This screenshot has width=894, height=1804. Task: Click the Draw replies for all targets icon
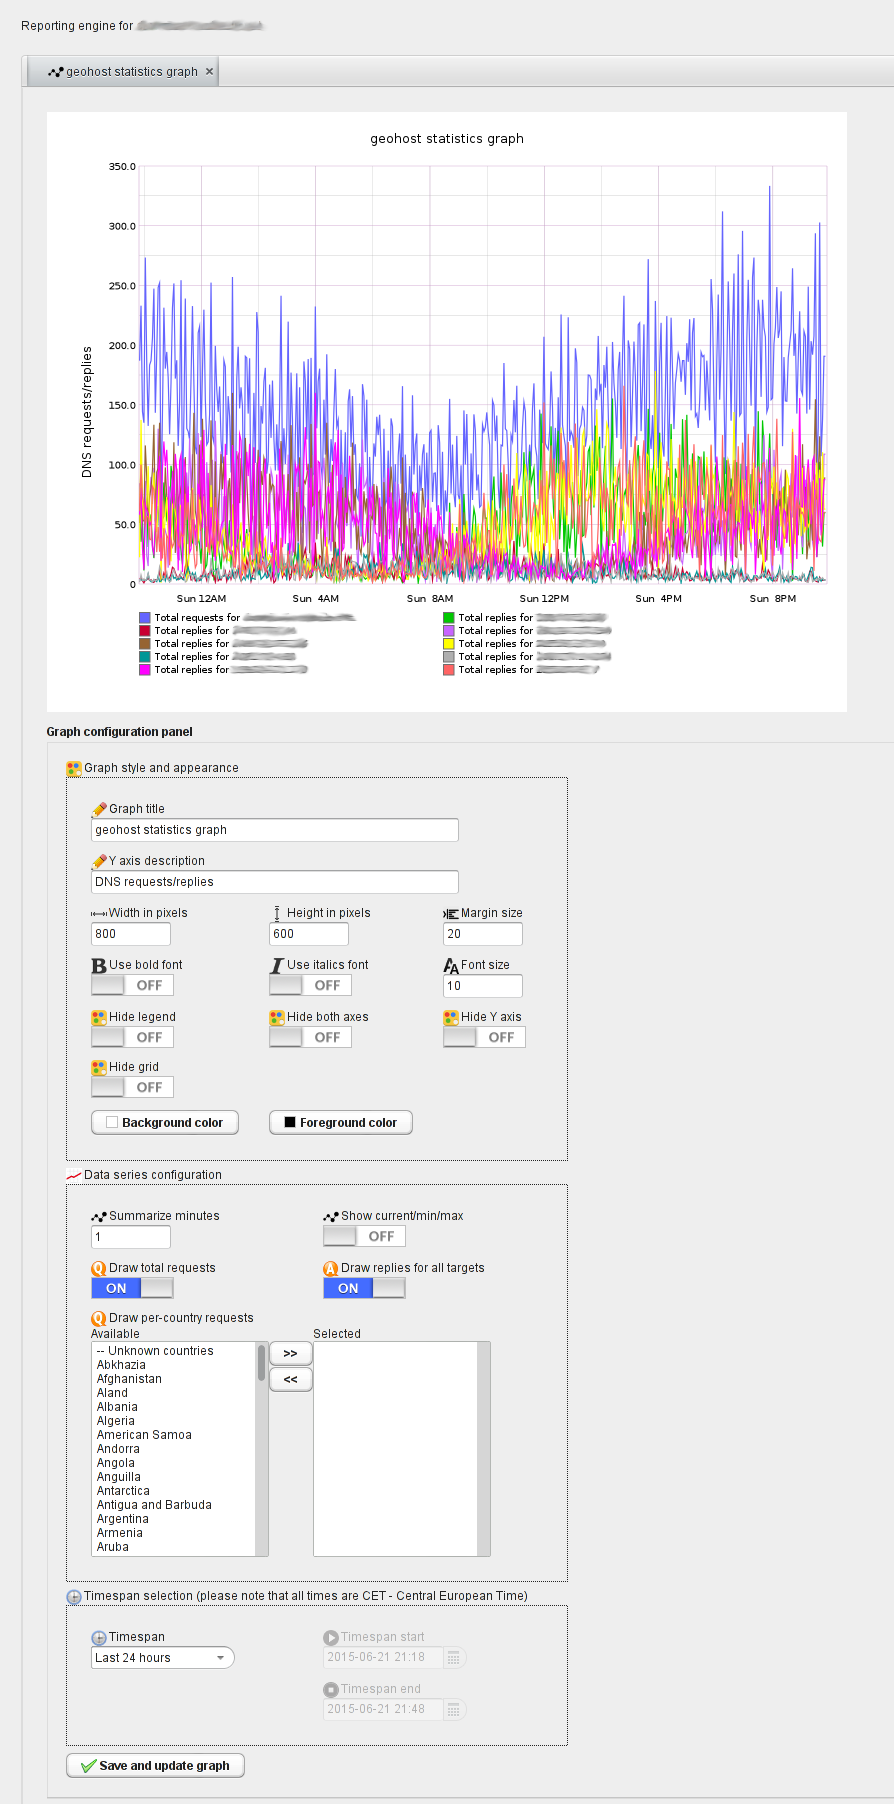point(331,1269)
